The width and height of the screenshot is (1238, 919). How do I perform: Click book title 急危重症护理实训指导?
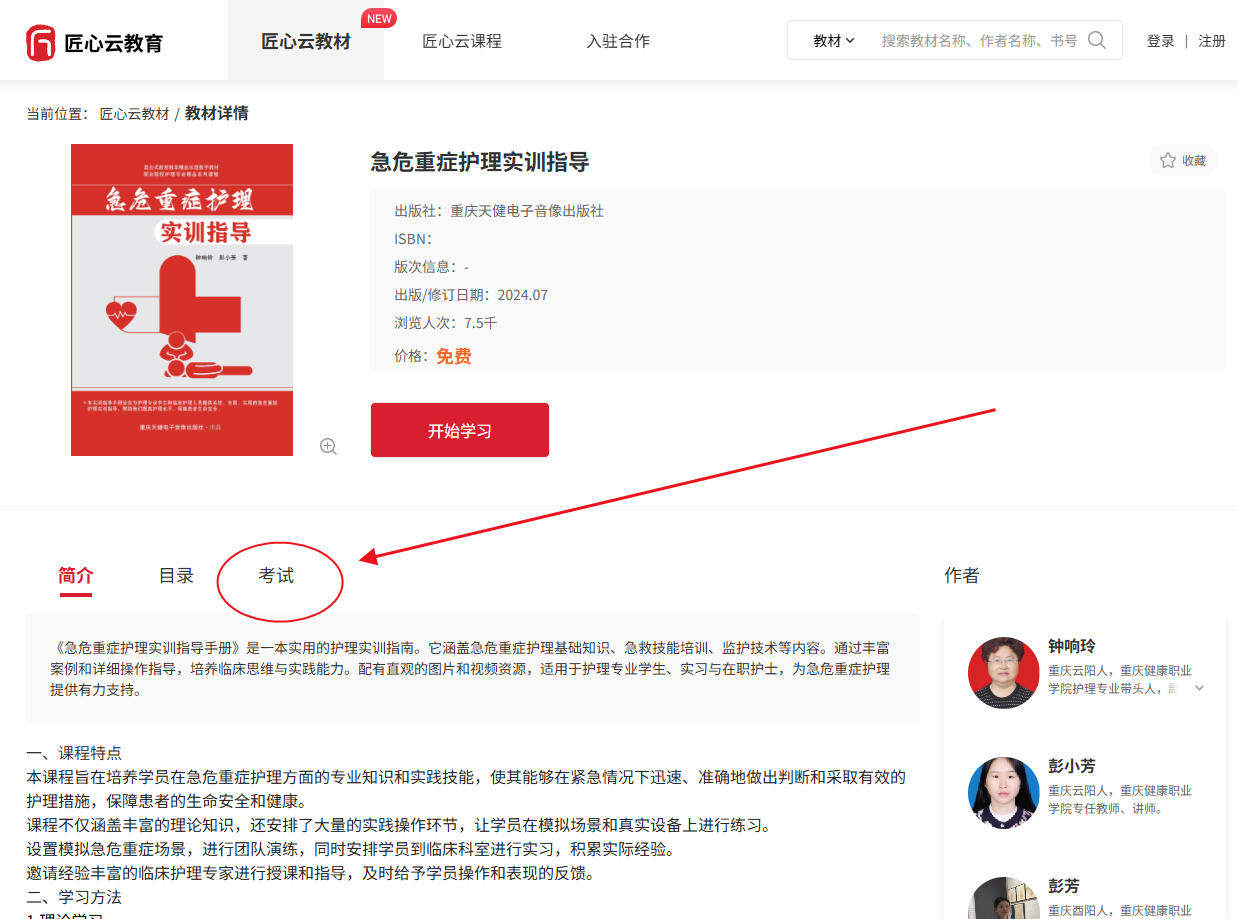(x=480, y=162)
